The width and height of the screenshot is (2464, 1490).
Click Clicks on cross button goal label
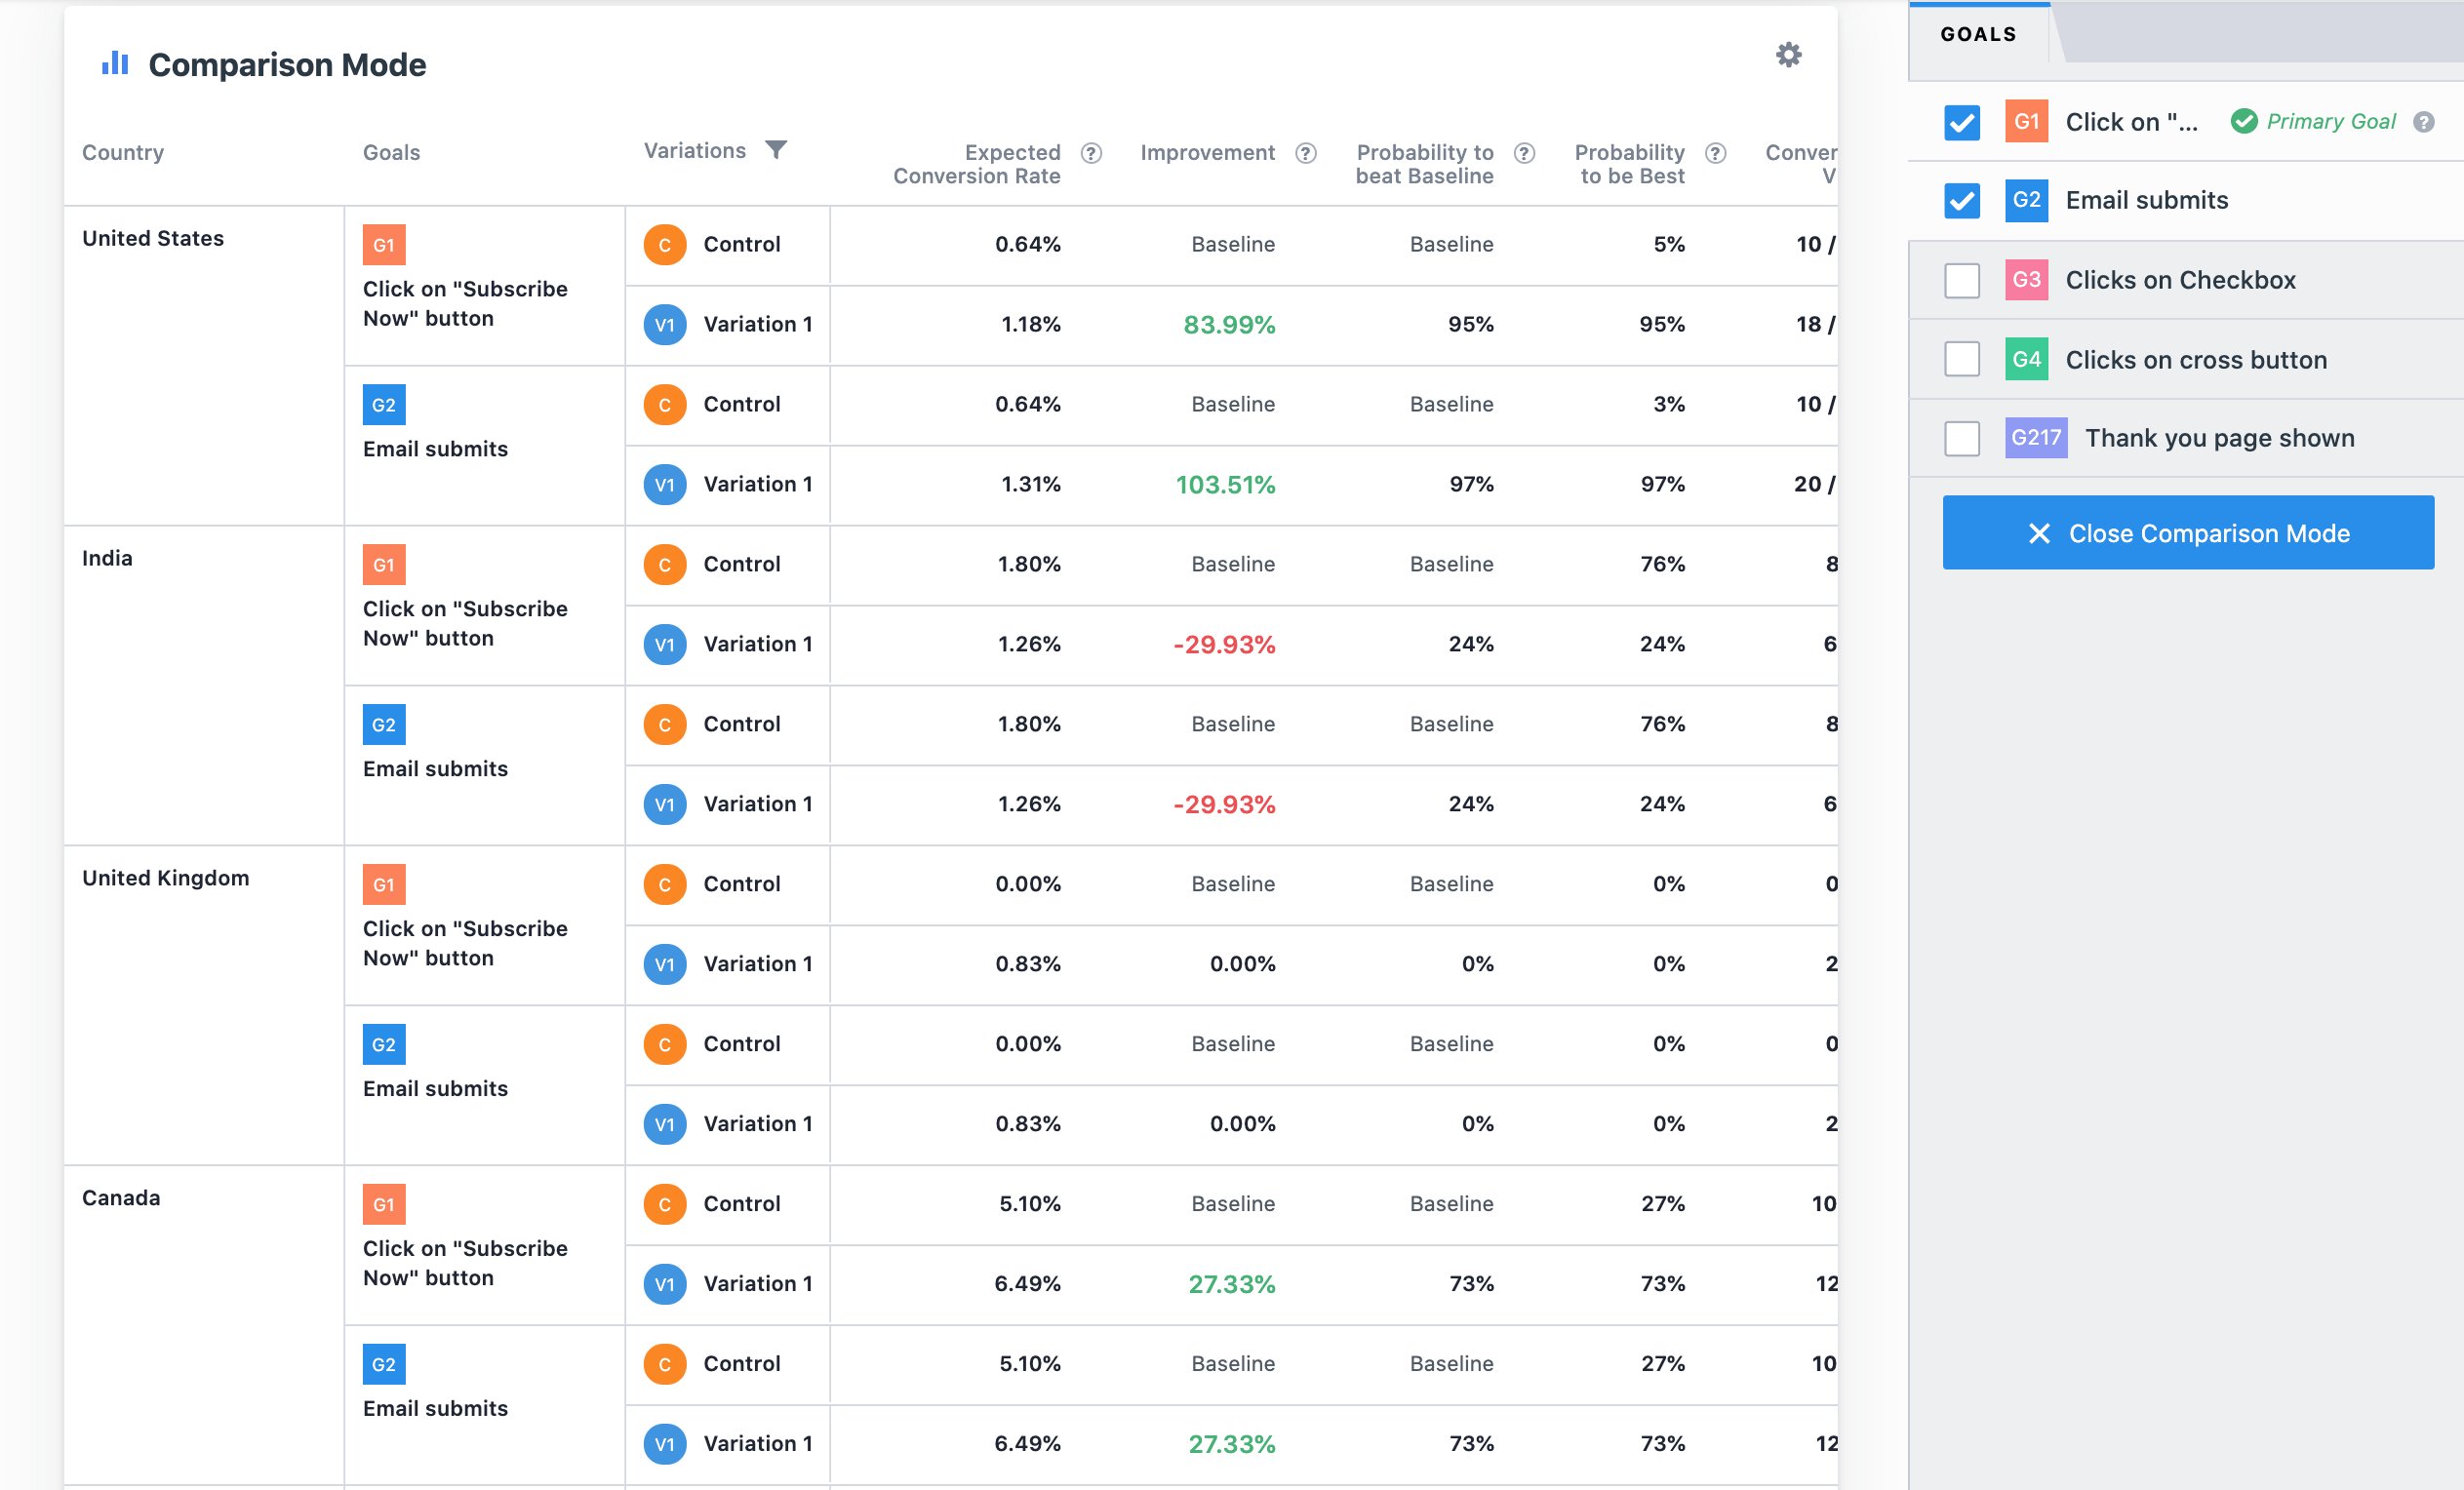pyautogui.click(x=2196, y=360)
